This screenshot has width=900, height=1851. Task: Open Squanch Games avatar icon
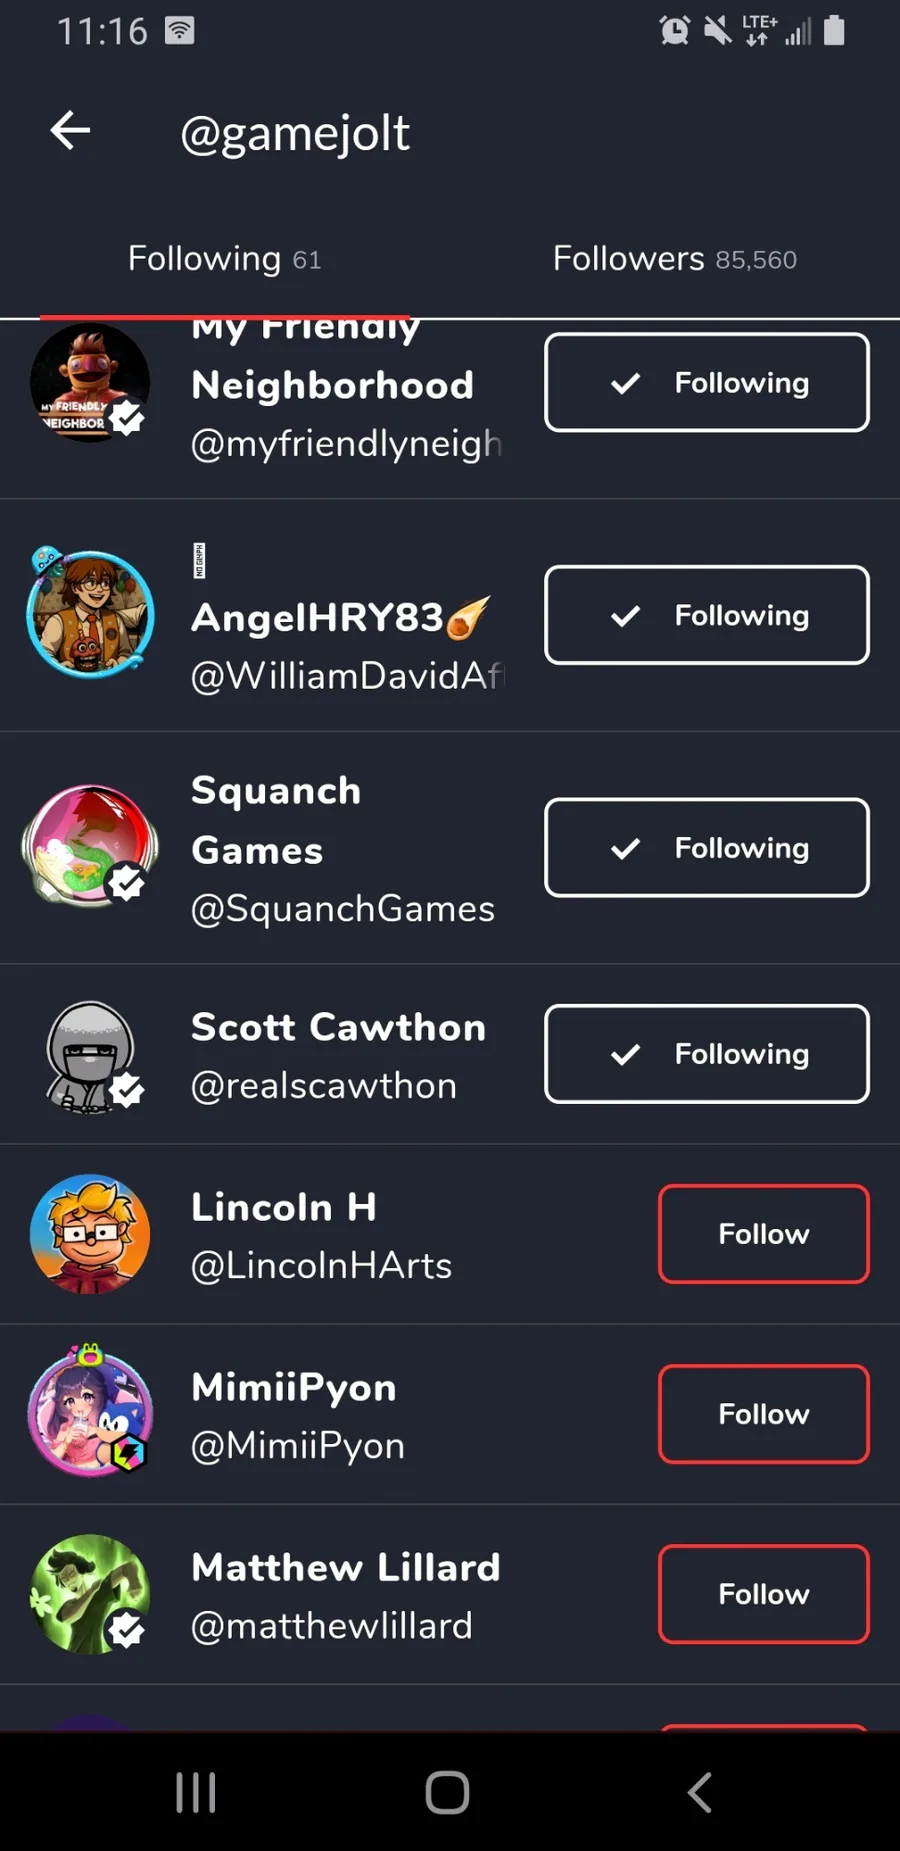pos(90,846)
